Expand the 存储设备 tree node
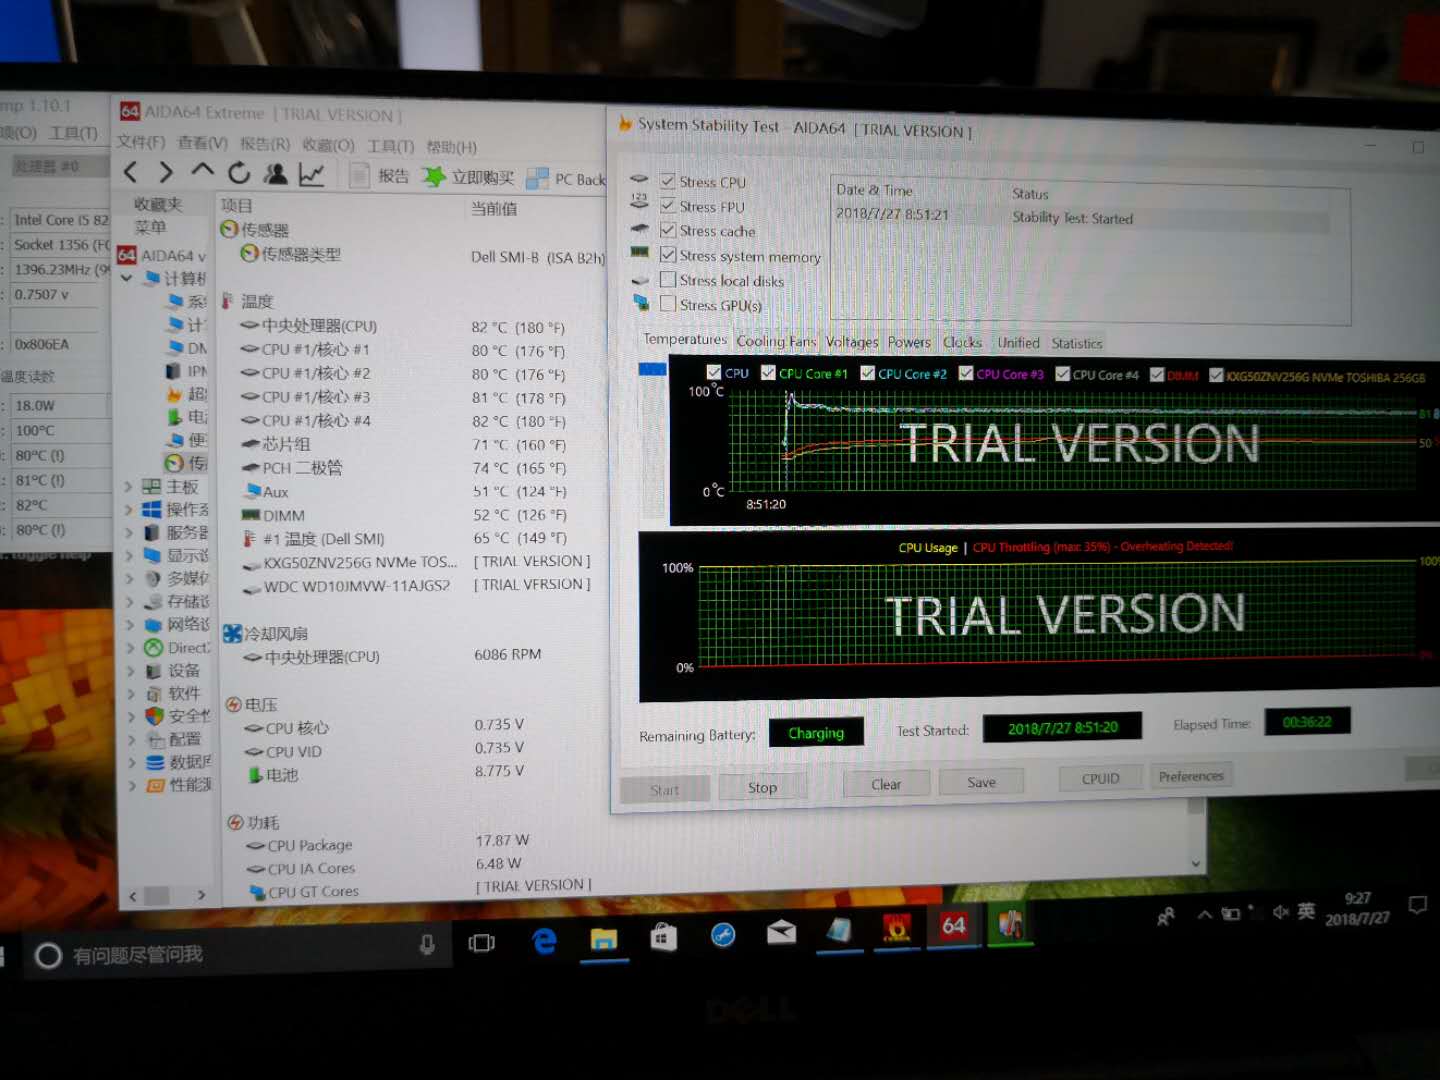Viewport: 1440px width, 1080px height. pos(130,602)
